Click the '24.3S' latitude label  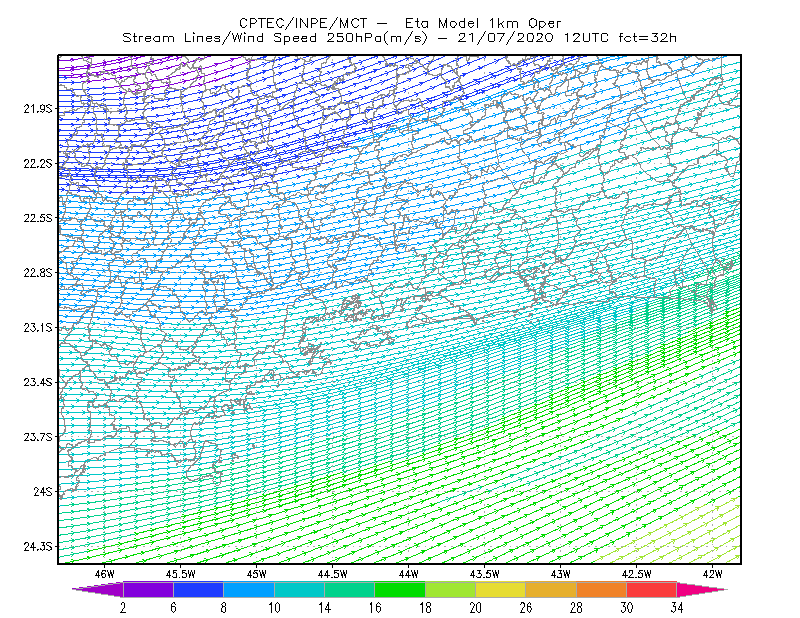click(38, 547)
